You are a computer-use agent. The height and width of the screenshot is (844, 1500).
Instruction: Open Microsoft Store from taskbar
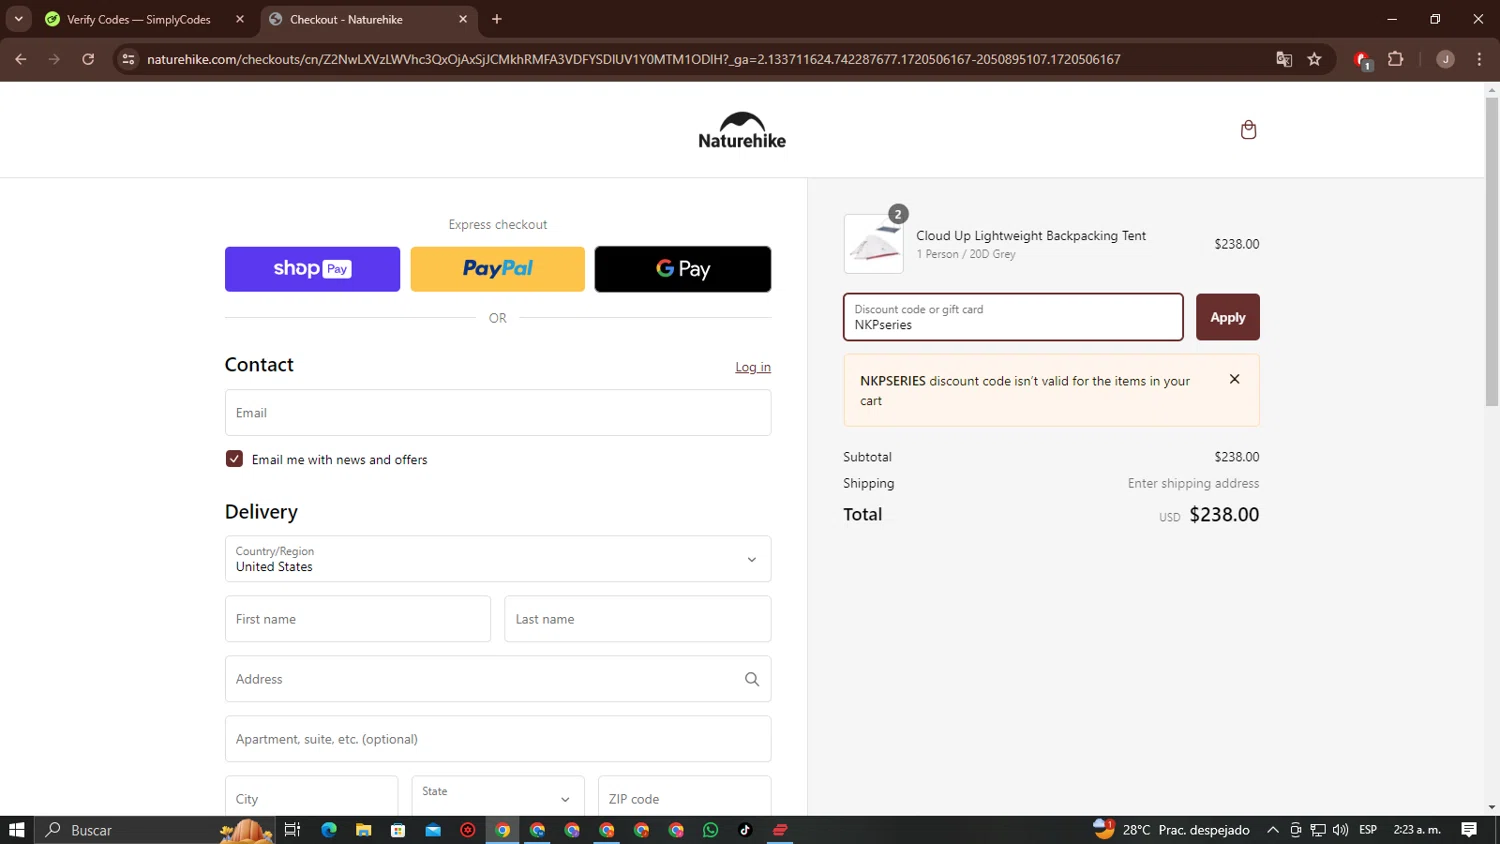click(398, 830)
